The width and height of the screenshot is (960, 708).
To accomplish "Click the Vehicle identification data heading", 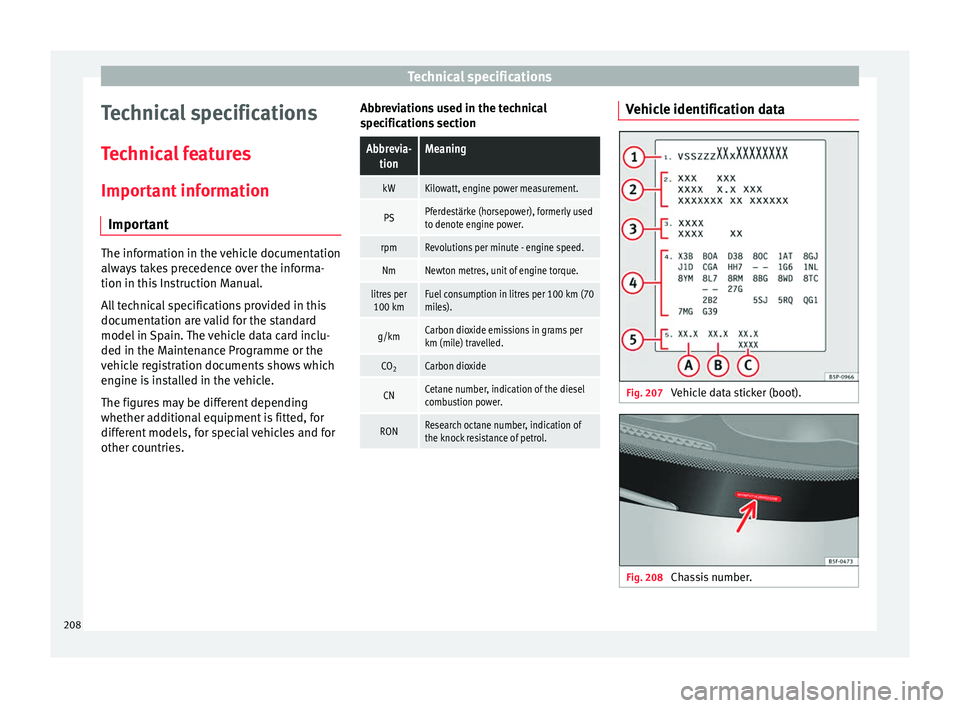I will tap(705, 110).
